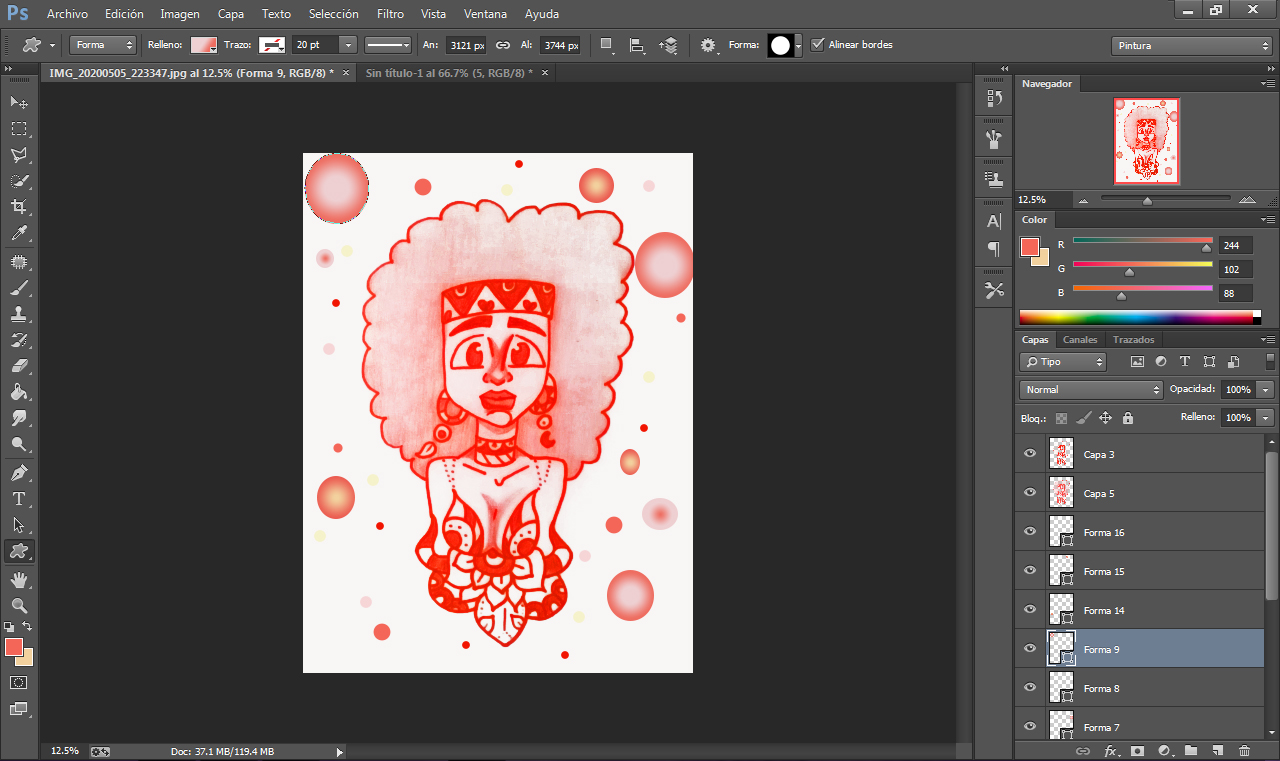Select the Polygonal Lasso tool
Viewport: 1280px width, 761px height.
tap(19, 155)
